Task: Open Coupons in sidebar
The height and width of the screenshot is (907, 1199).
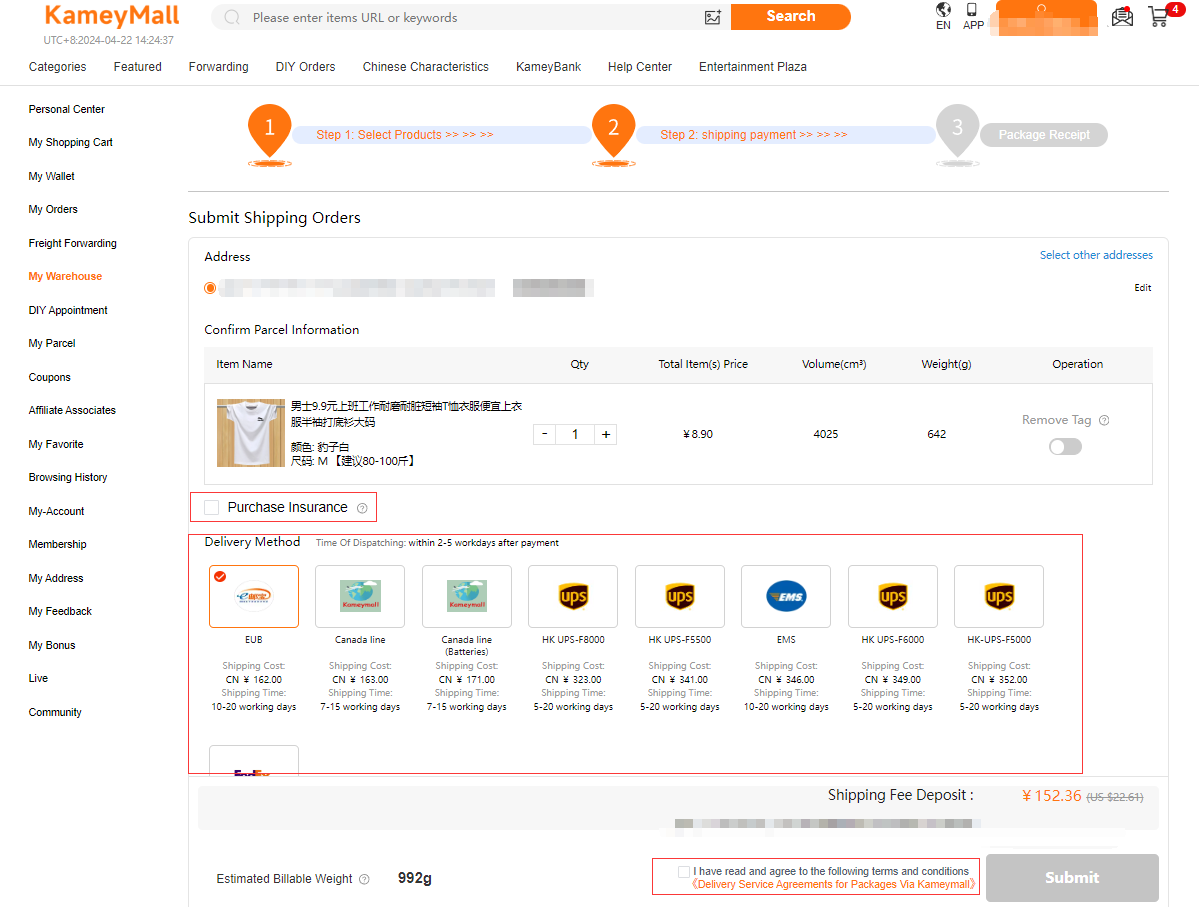Action: pos(50,377)
